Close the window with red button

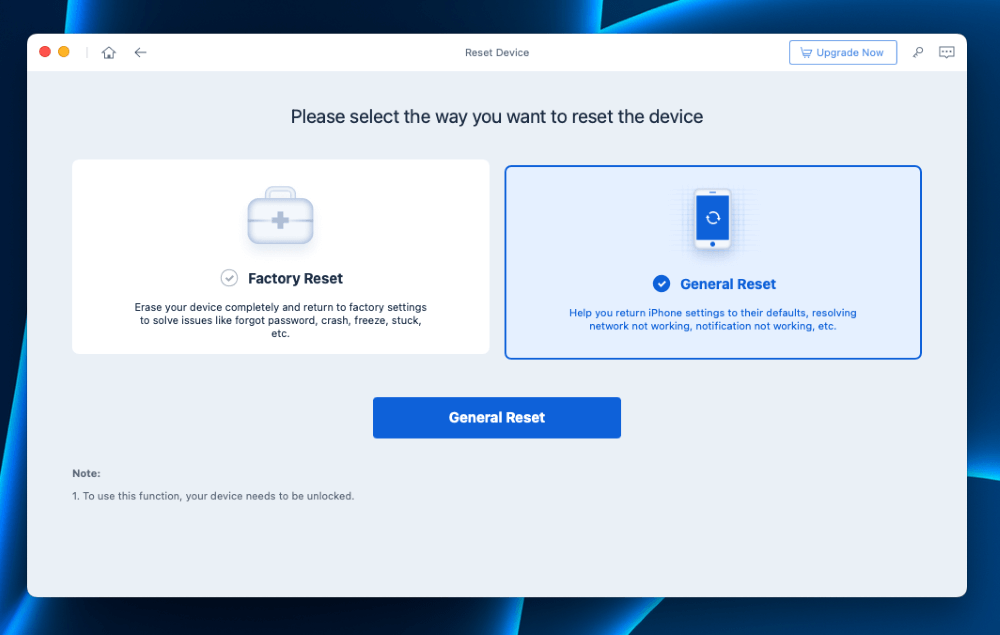click(45, 52)
